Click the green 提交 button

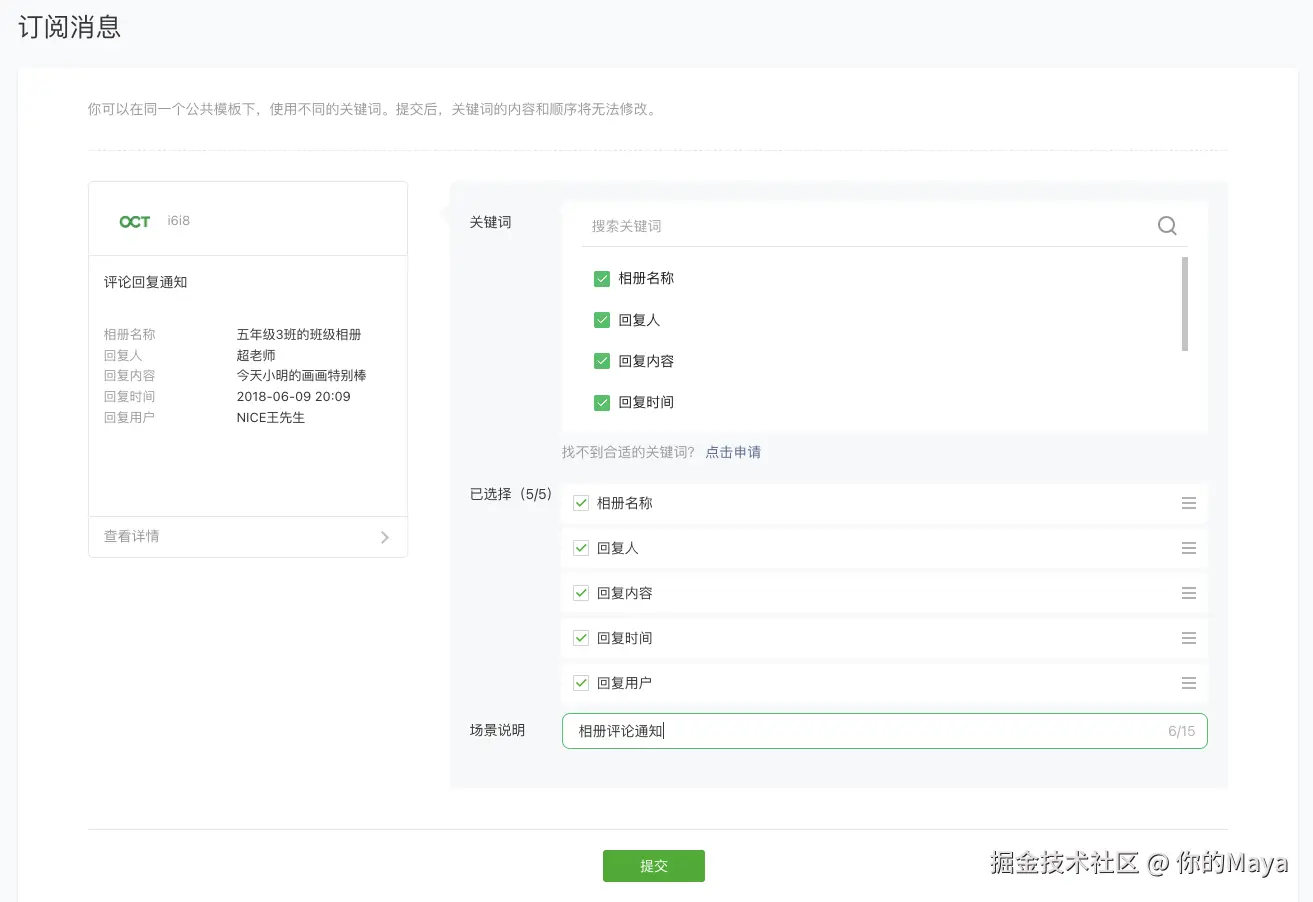tap(654, 866)
